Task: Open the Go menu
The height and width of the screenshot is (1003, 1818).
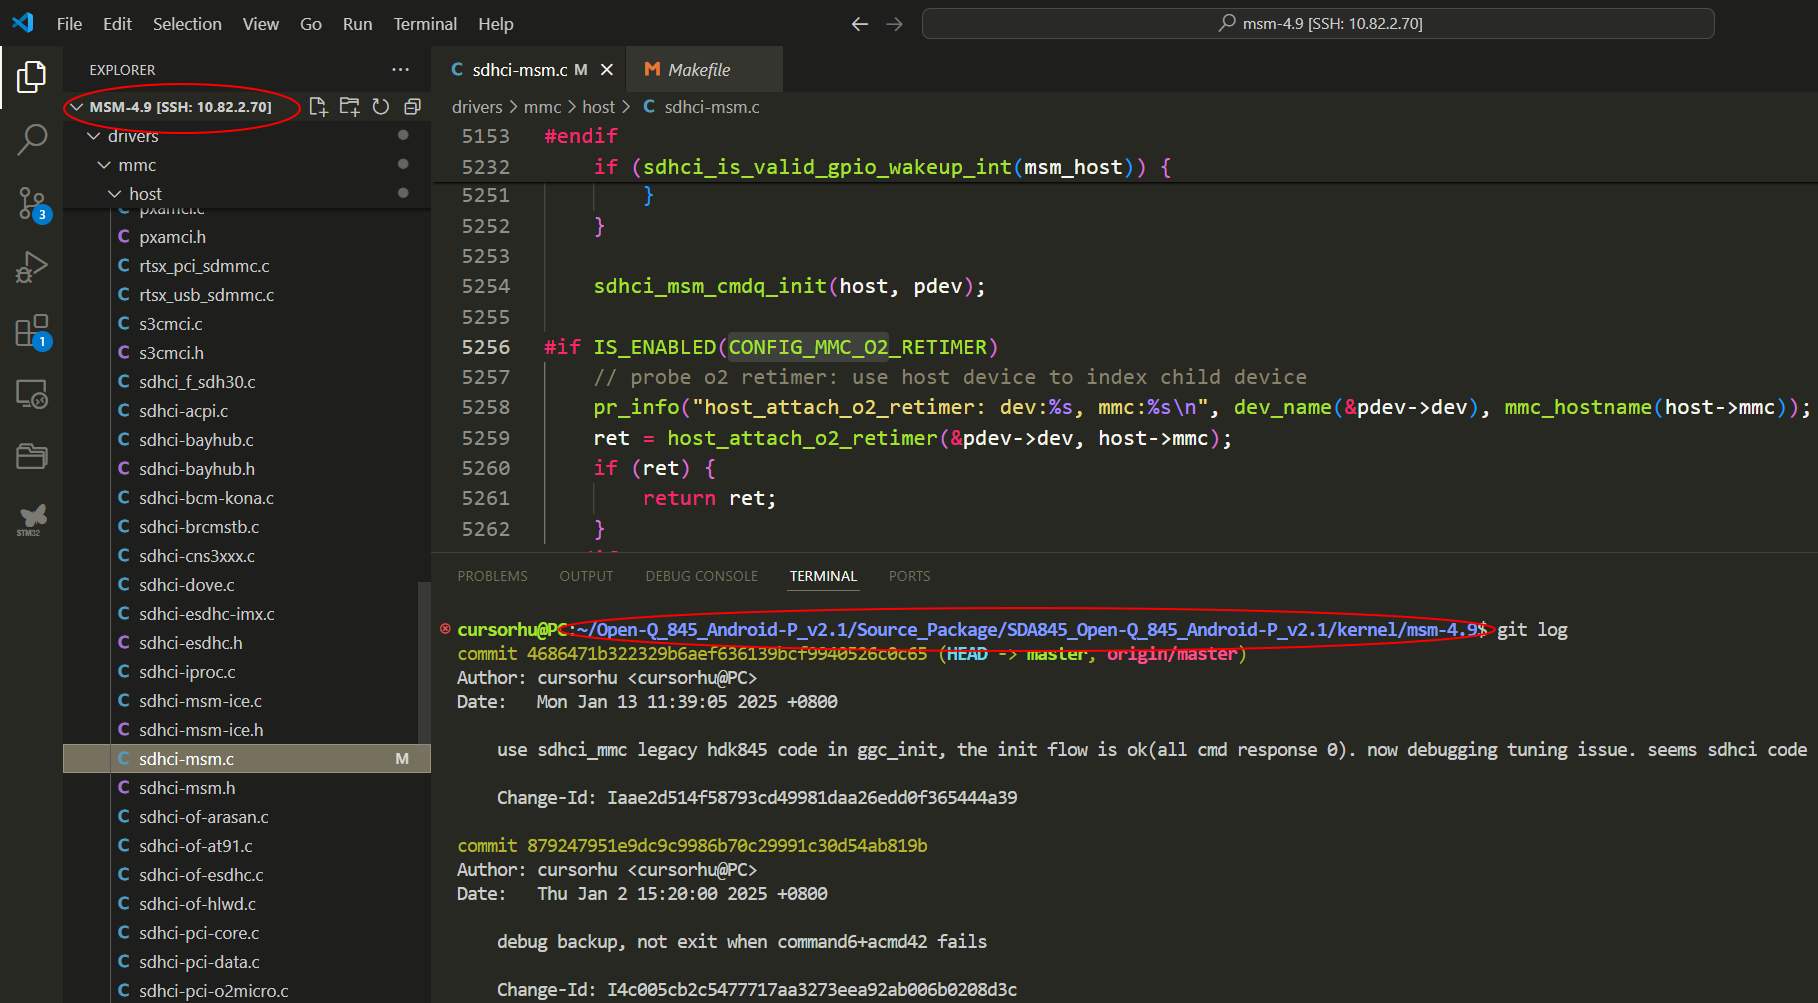Action: 311,24
